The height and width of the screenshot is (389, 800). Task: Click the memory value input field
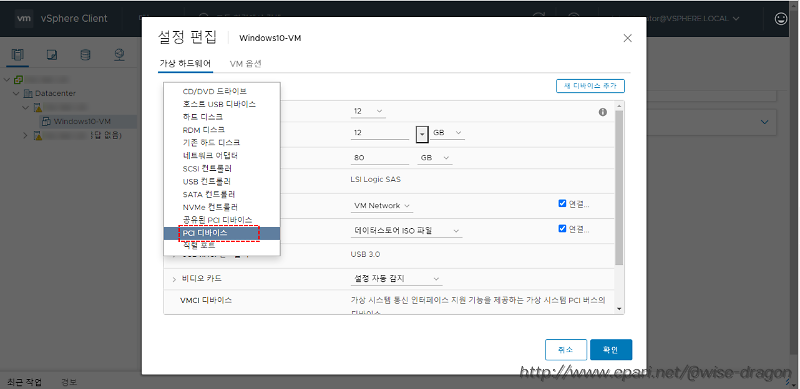coord(380,133)
